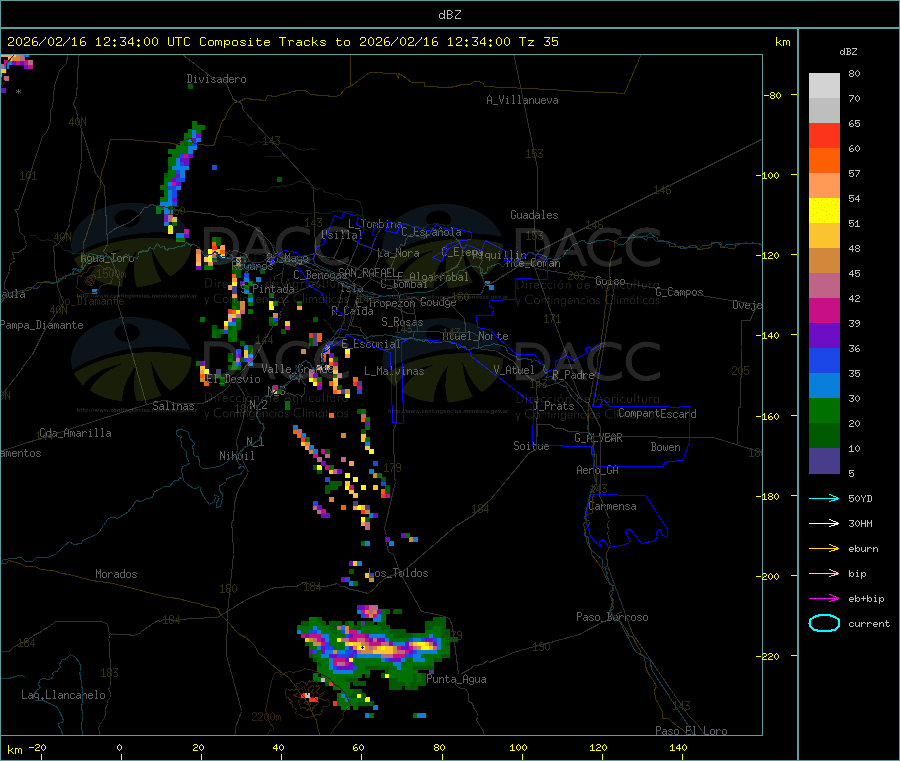Pick the orange 60 dBZ legend swatch

click(x=824, y=161)
